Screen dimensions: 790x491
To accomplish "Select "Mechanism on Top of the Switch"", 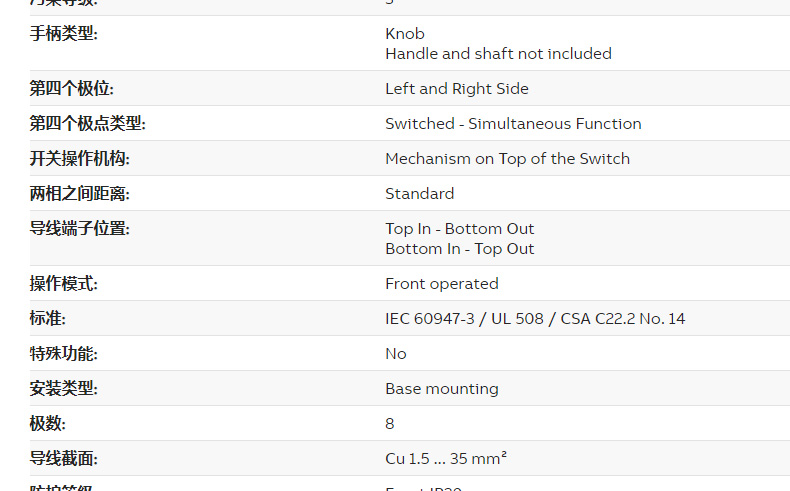I will 507,159.
